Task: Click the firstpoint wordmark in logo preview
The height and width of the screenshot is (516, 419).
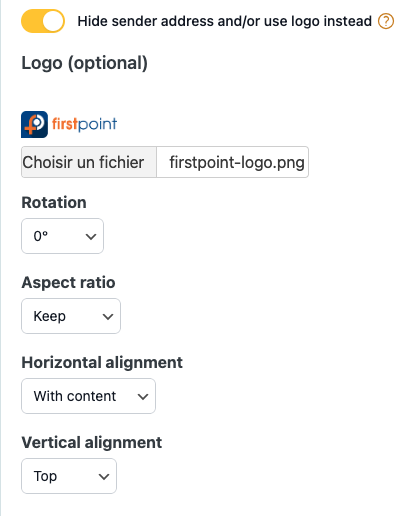Action: 84,124
